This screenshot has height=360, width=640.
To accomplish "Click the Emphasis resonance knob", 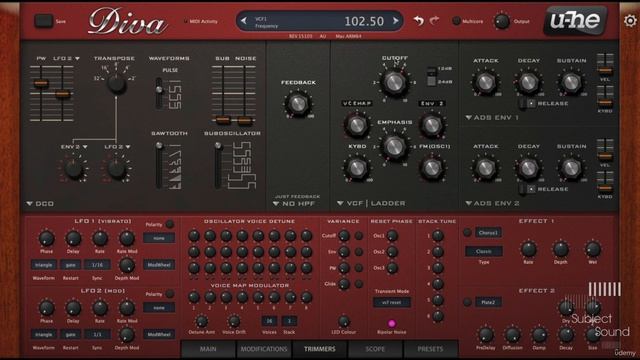I will [394, 147].
